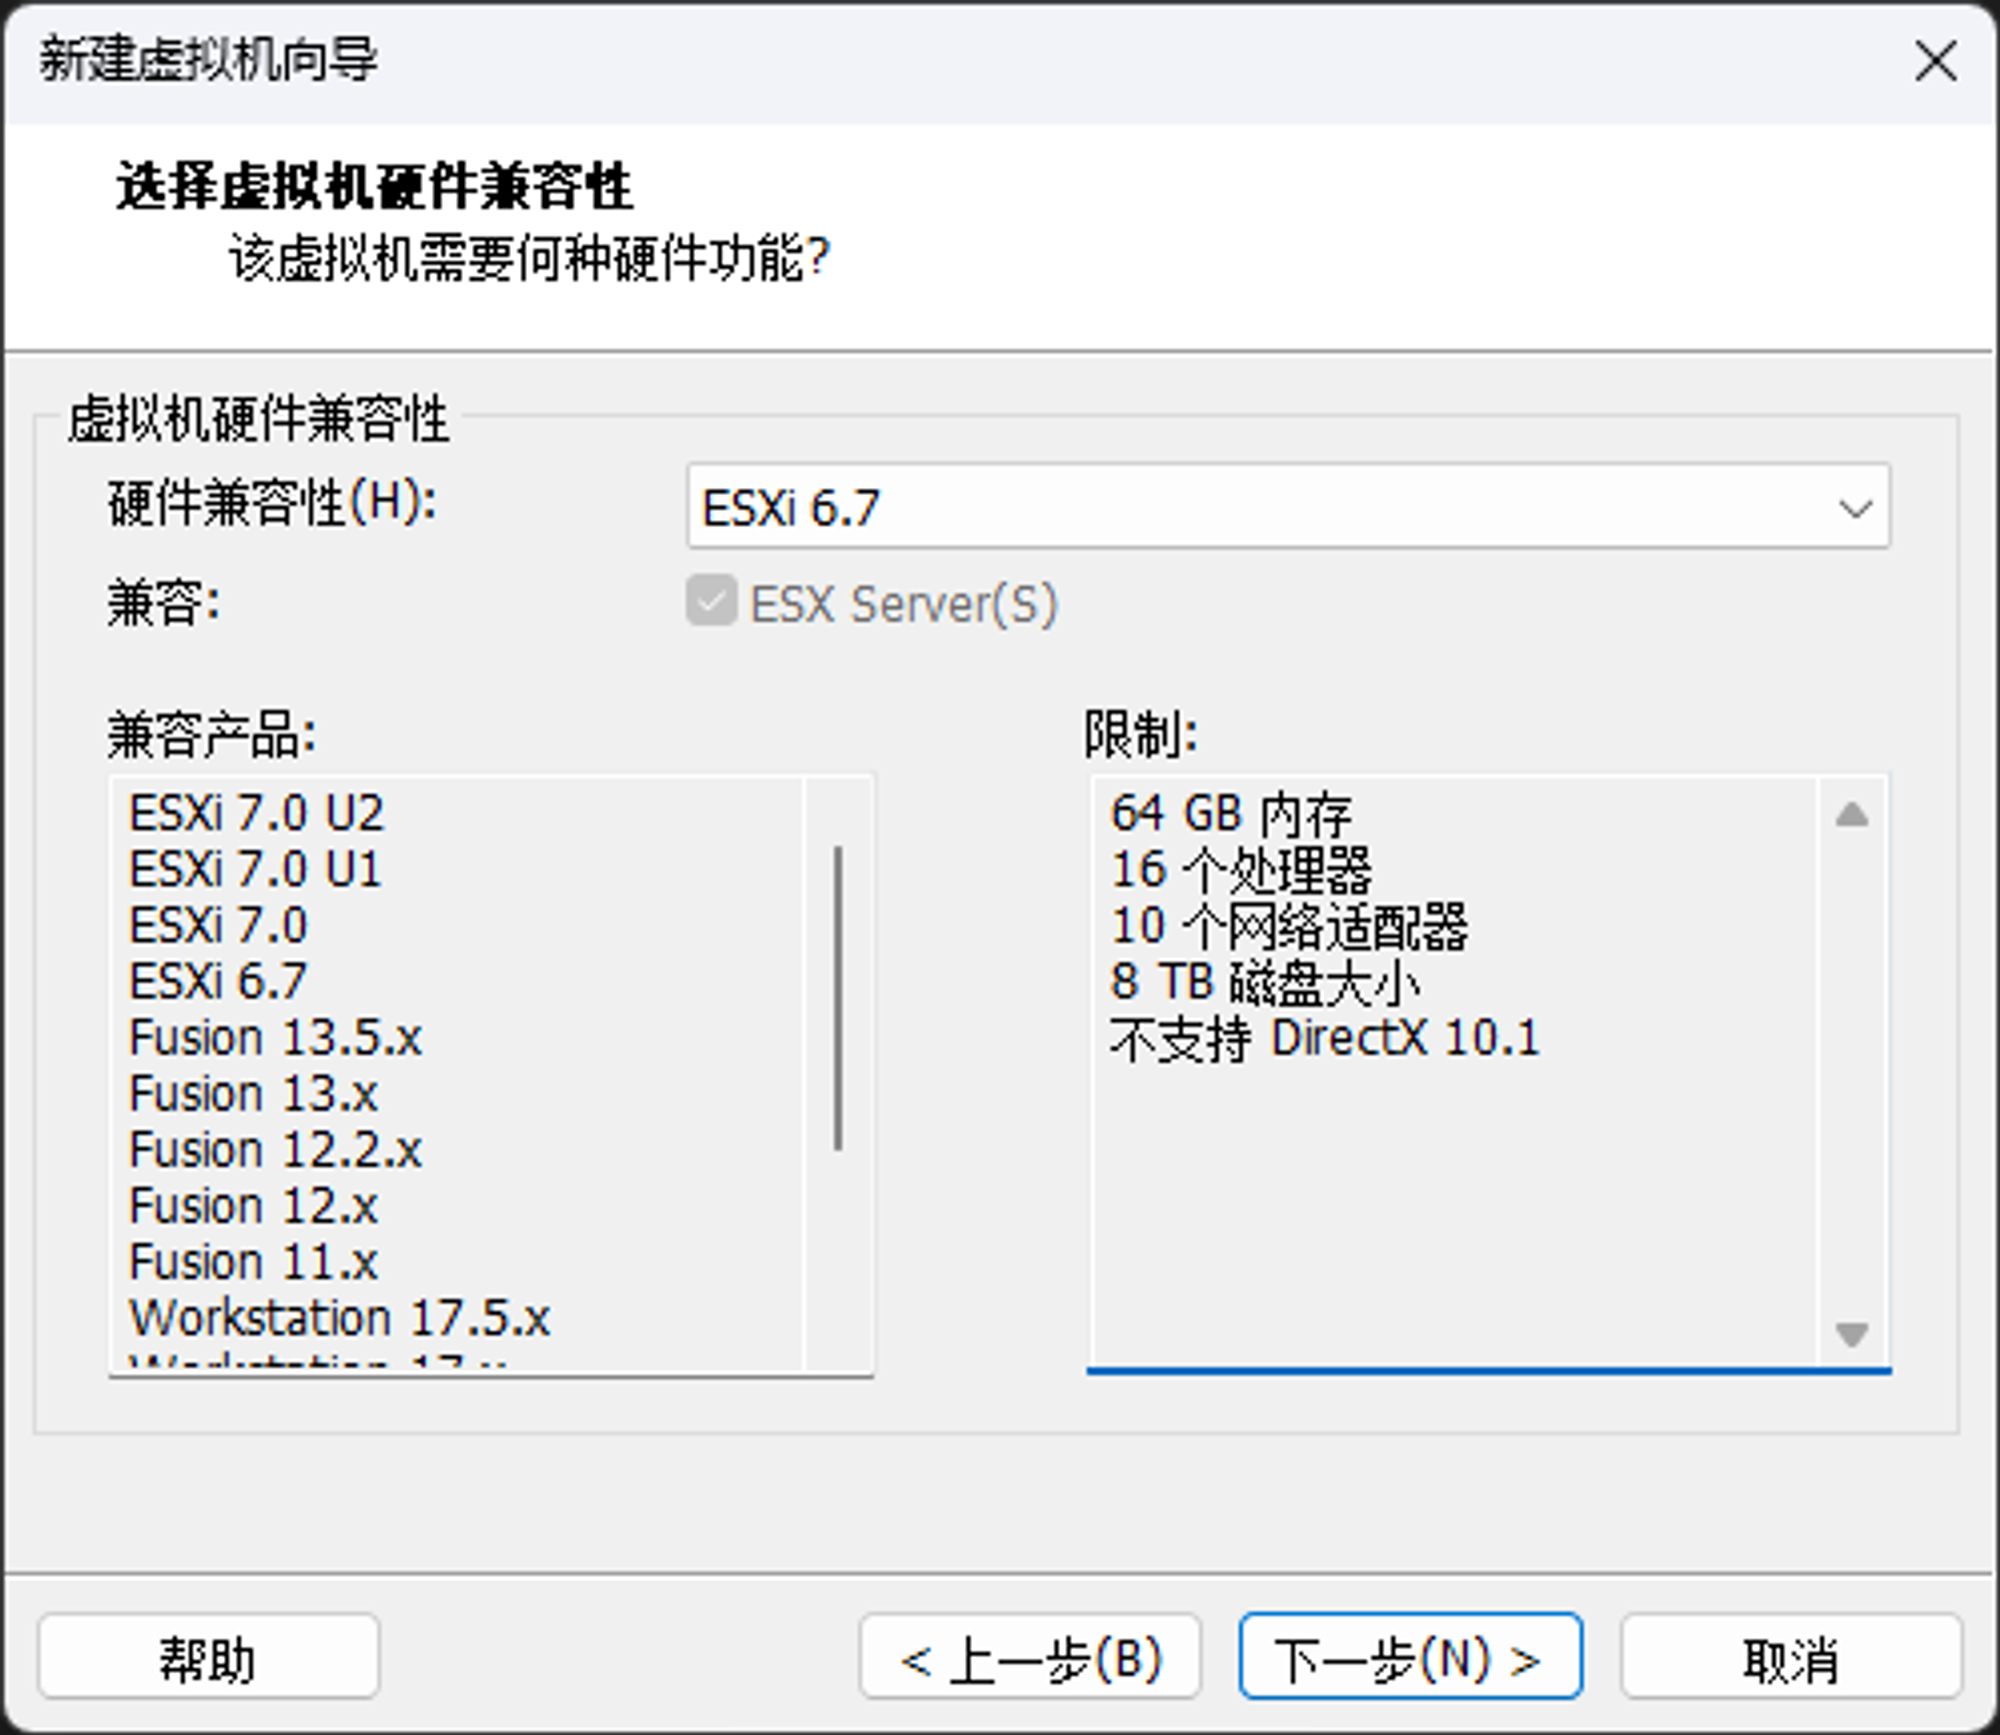Proceed with 下一步(N) button
This screenshot has height=1735, width=2000.
(x=1410, y=1658)
